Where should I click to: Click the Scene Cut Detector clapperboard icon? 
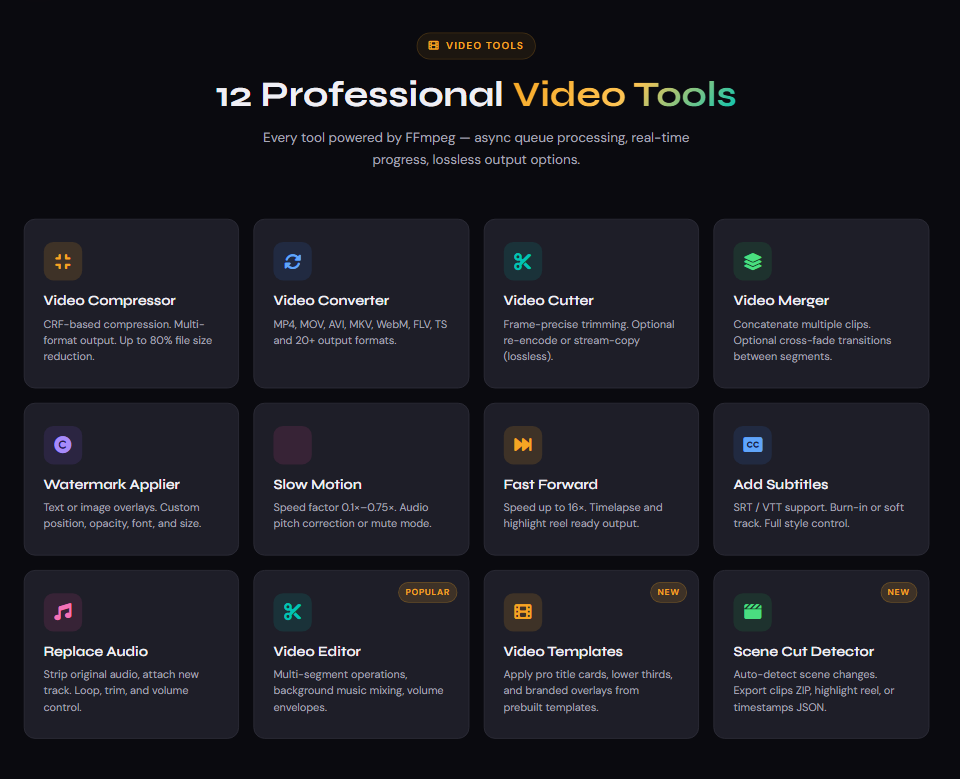click(753, 612)
